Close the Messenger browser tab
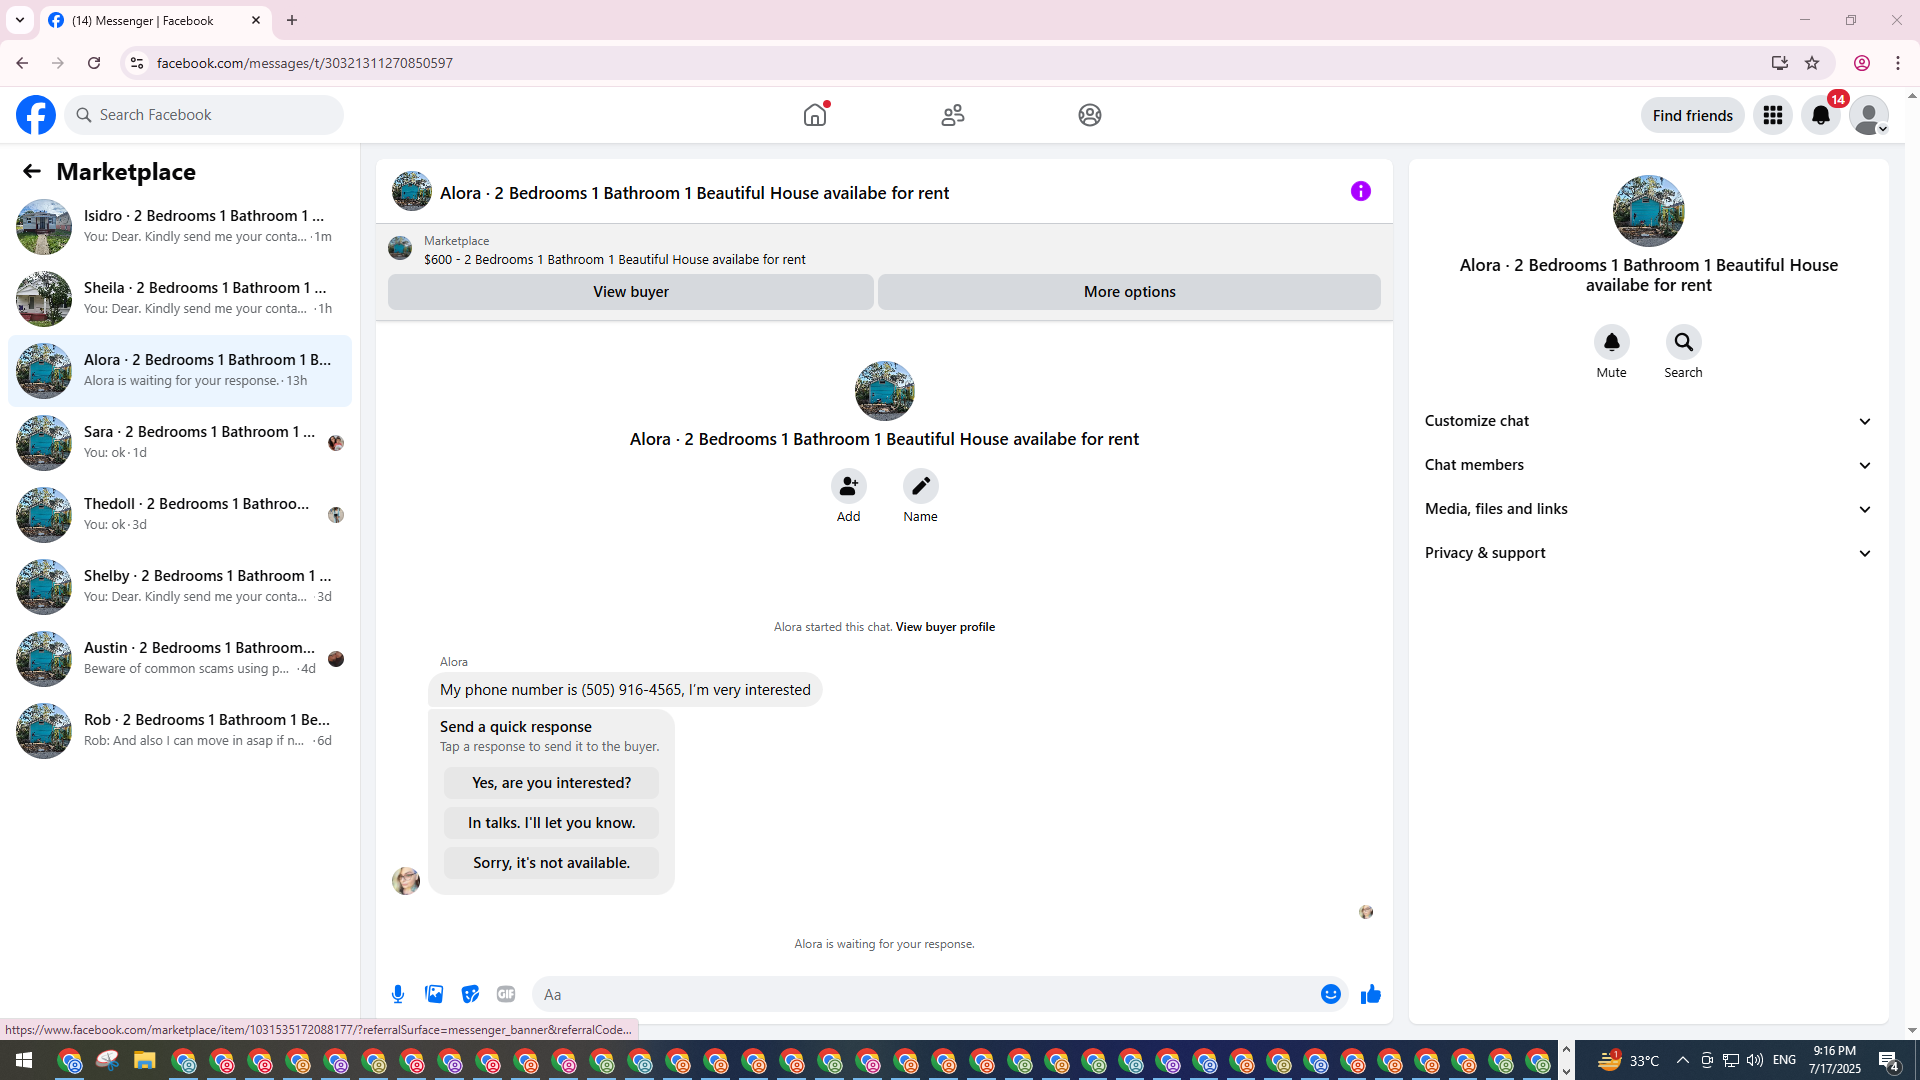1920x1080 pixels. coord(256,20)
